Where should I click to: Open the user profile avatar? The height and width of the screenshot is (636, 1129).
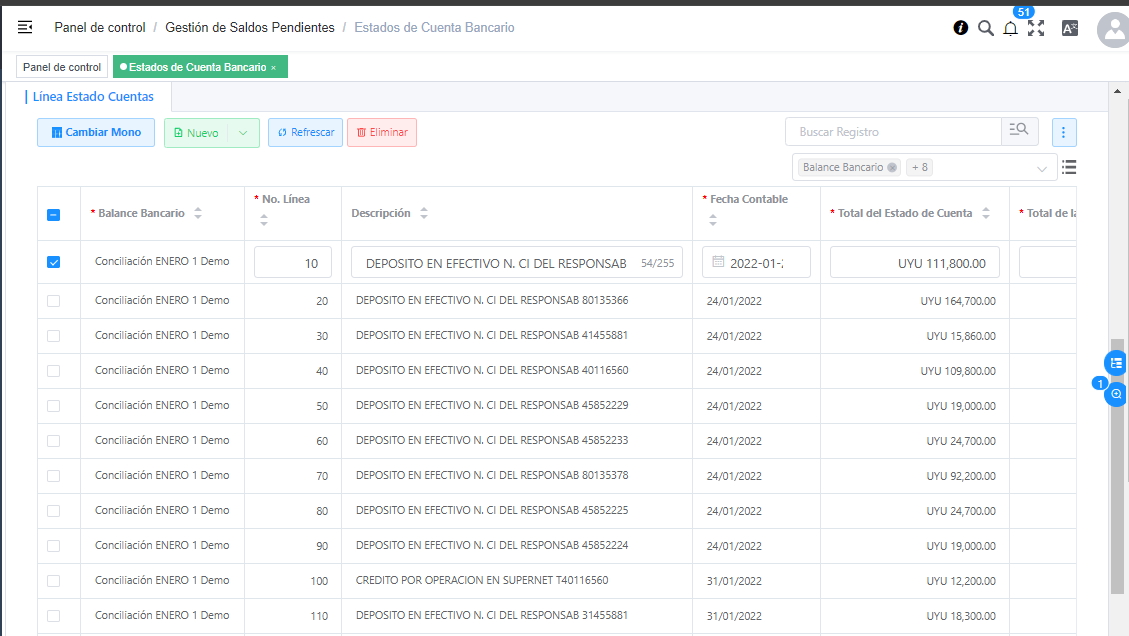click(1112, 30)
